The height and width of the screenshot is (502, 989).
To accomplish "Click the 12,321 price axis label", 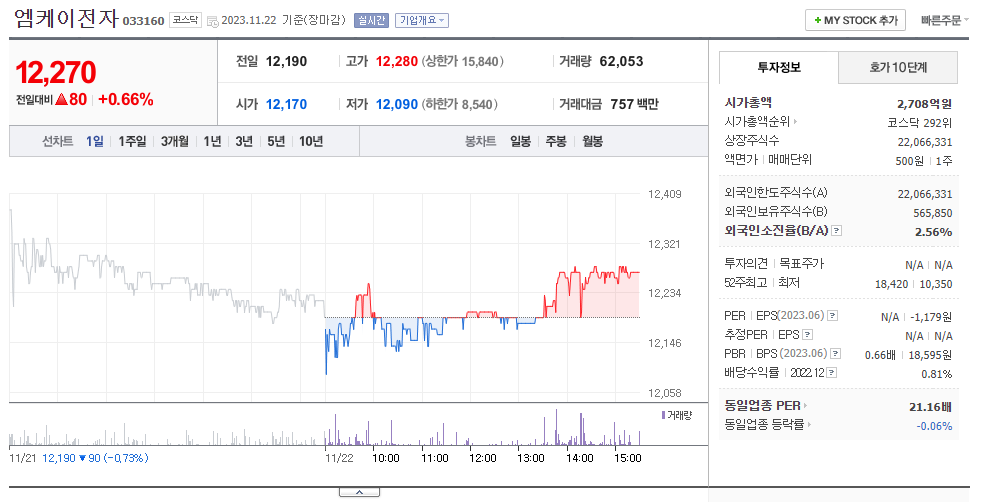I will 665,244.
